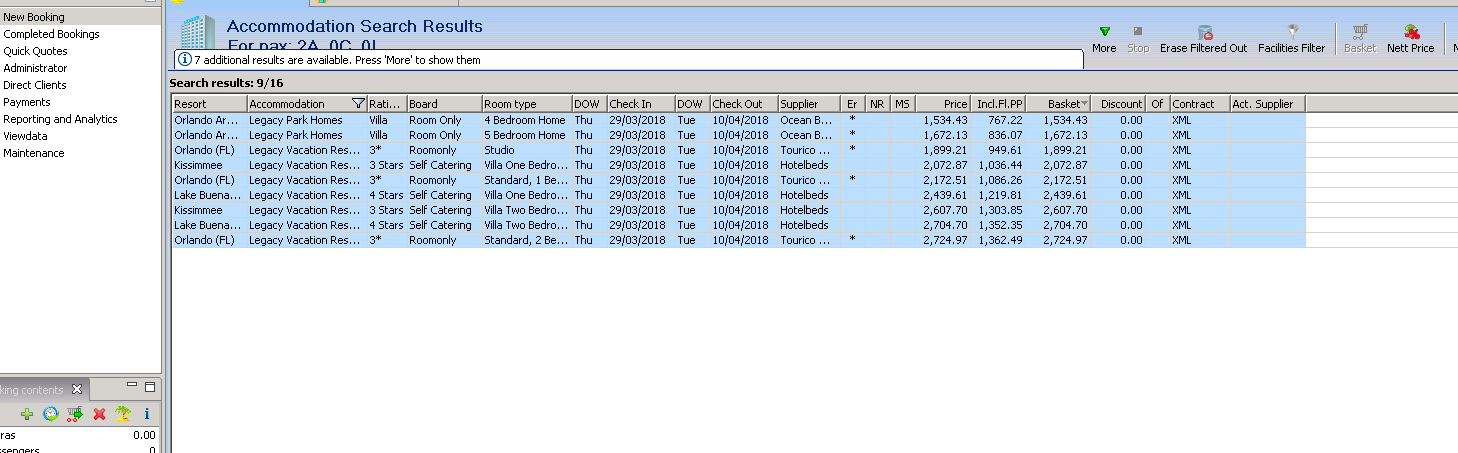Image resolution: width=1458 pixels, height=453 pixels.
Task: Click the Er column header
Action: tap(853, 104)
